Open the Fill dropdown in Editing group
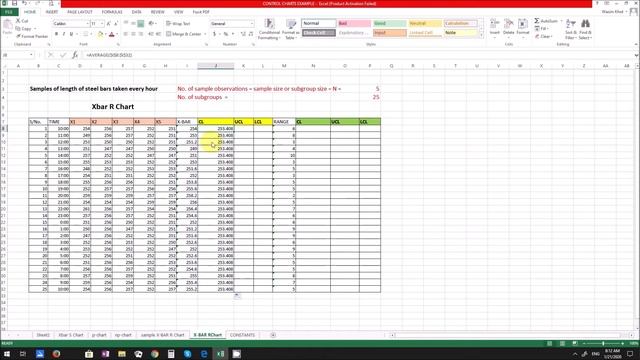This screenshot has width=640, height=360. [x=547, y=29]
